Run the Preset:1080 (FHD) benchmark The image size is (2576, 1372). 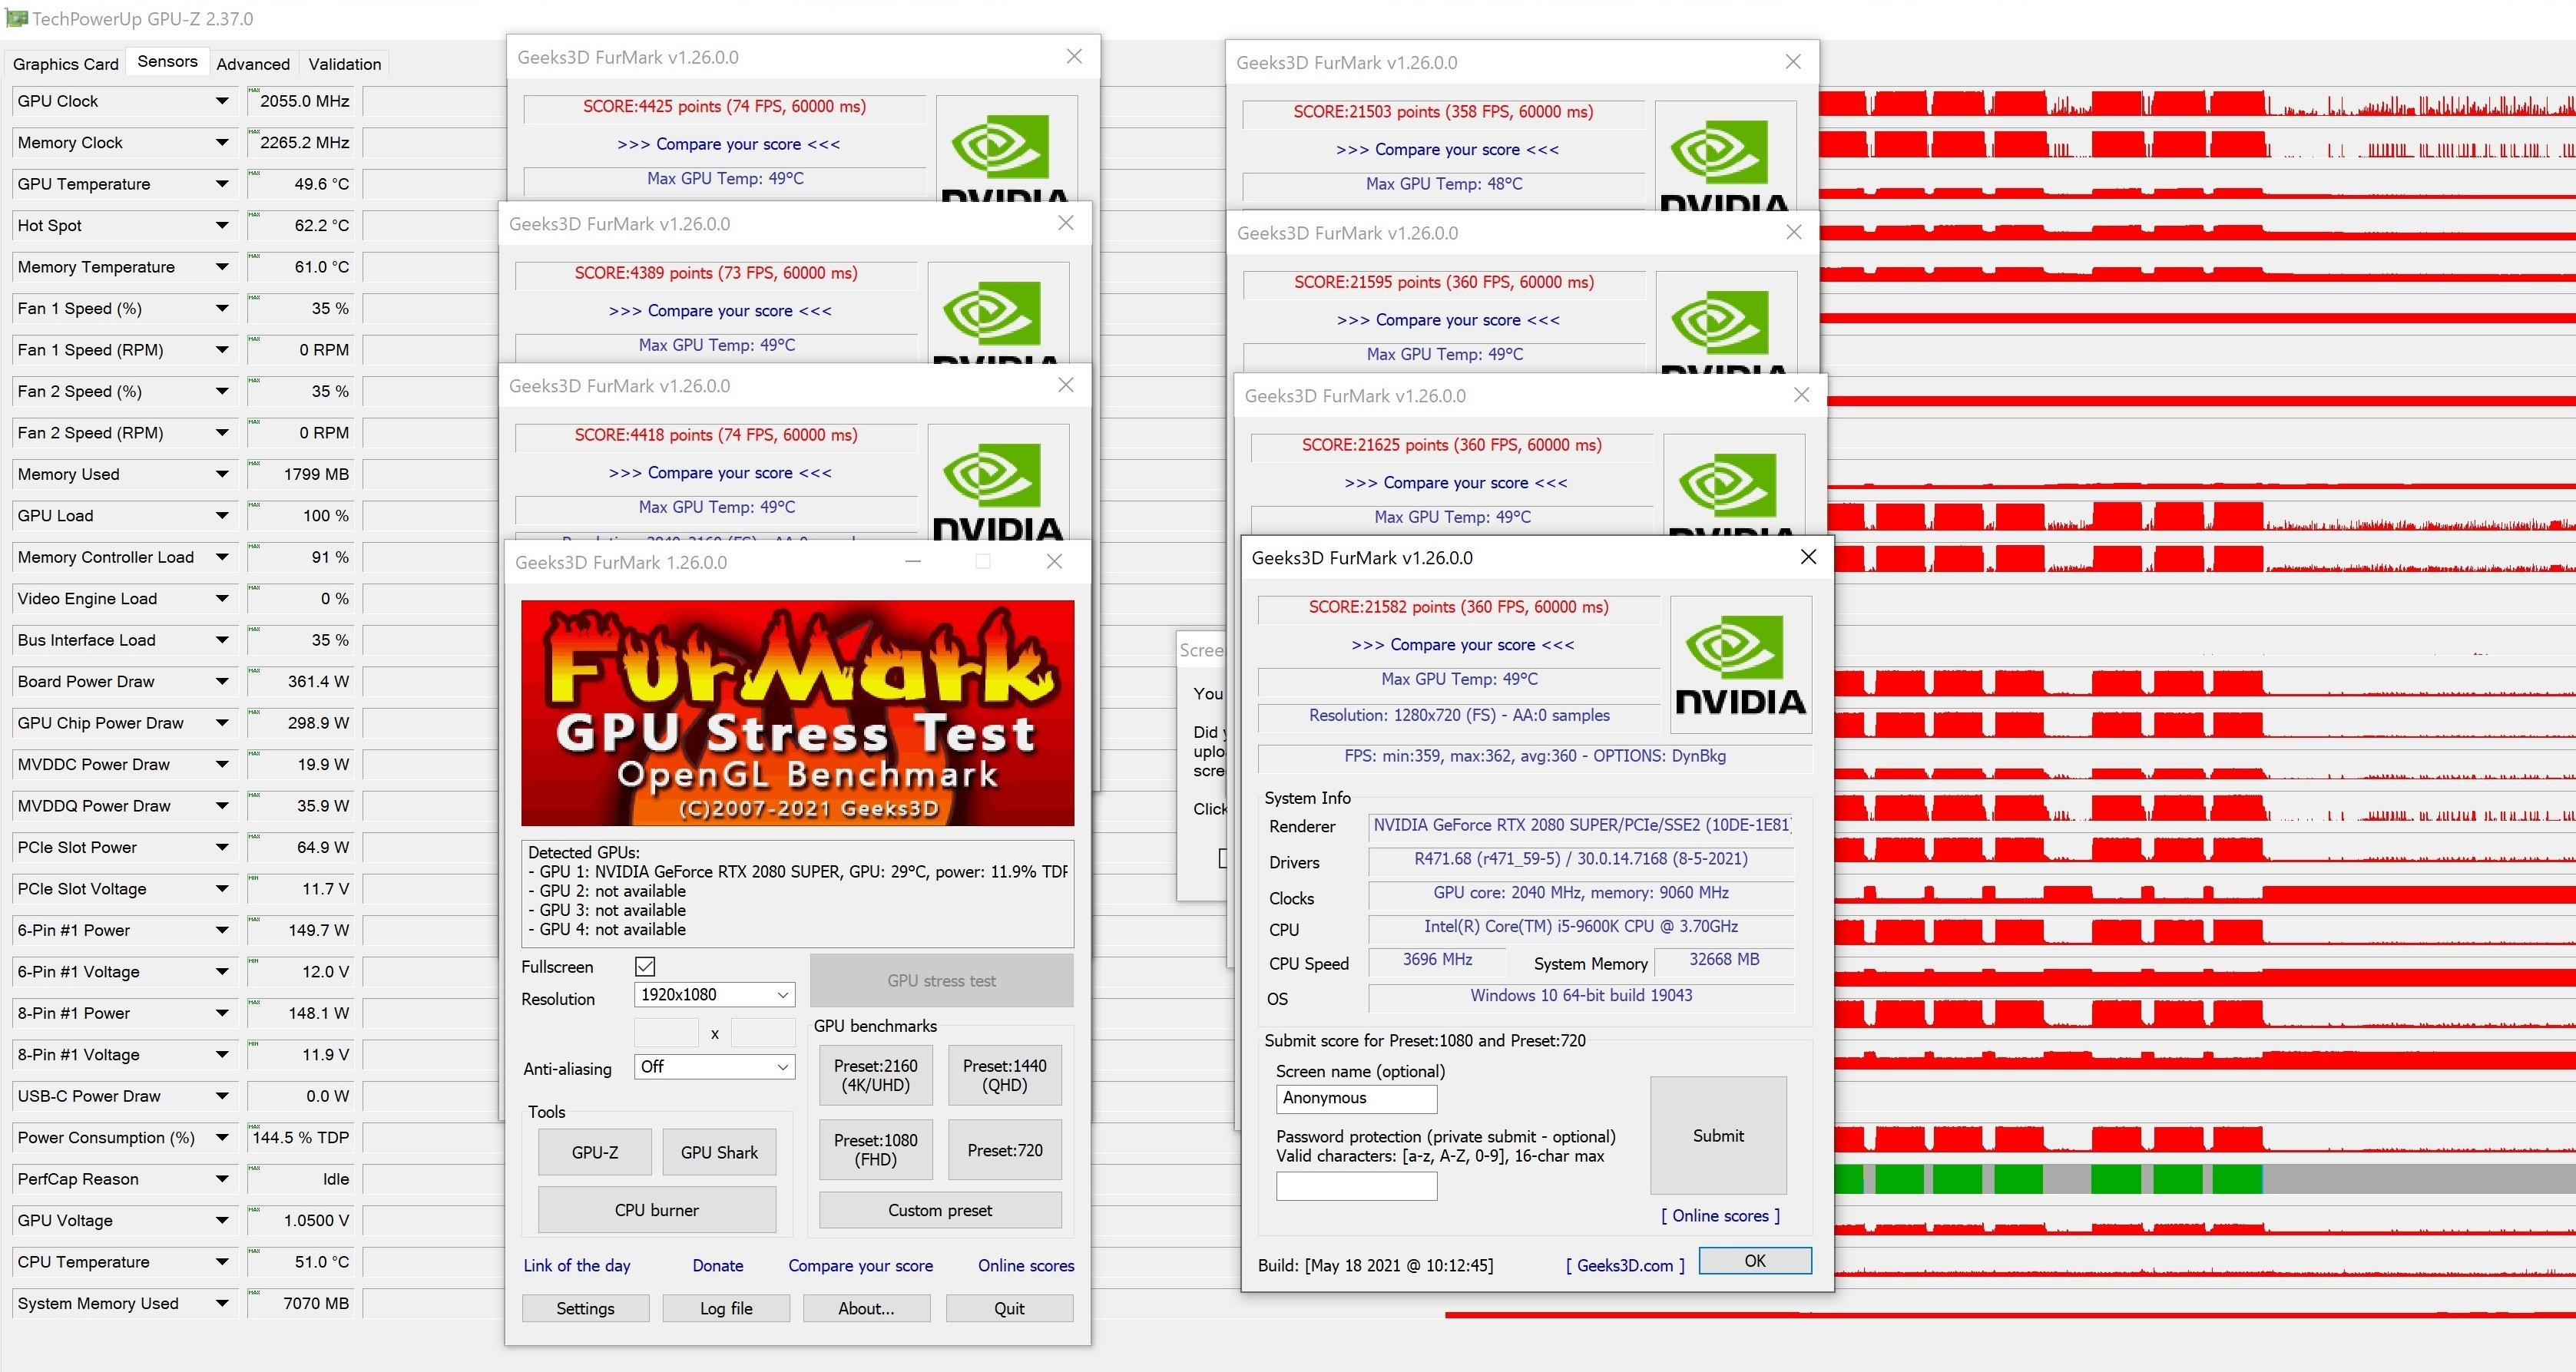pyautogui.click(x=875, y=1150)
